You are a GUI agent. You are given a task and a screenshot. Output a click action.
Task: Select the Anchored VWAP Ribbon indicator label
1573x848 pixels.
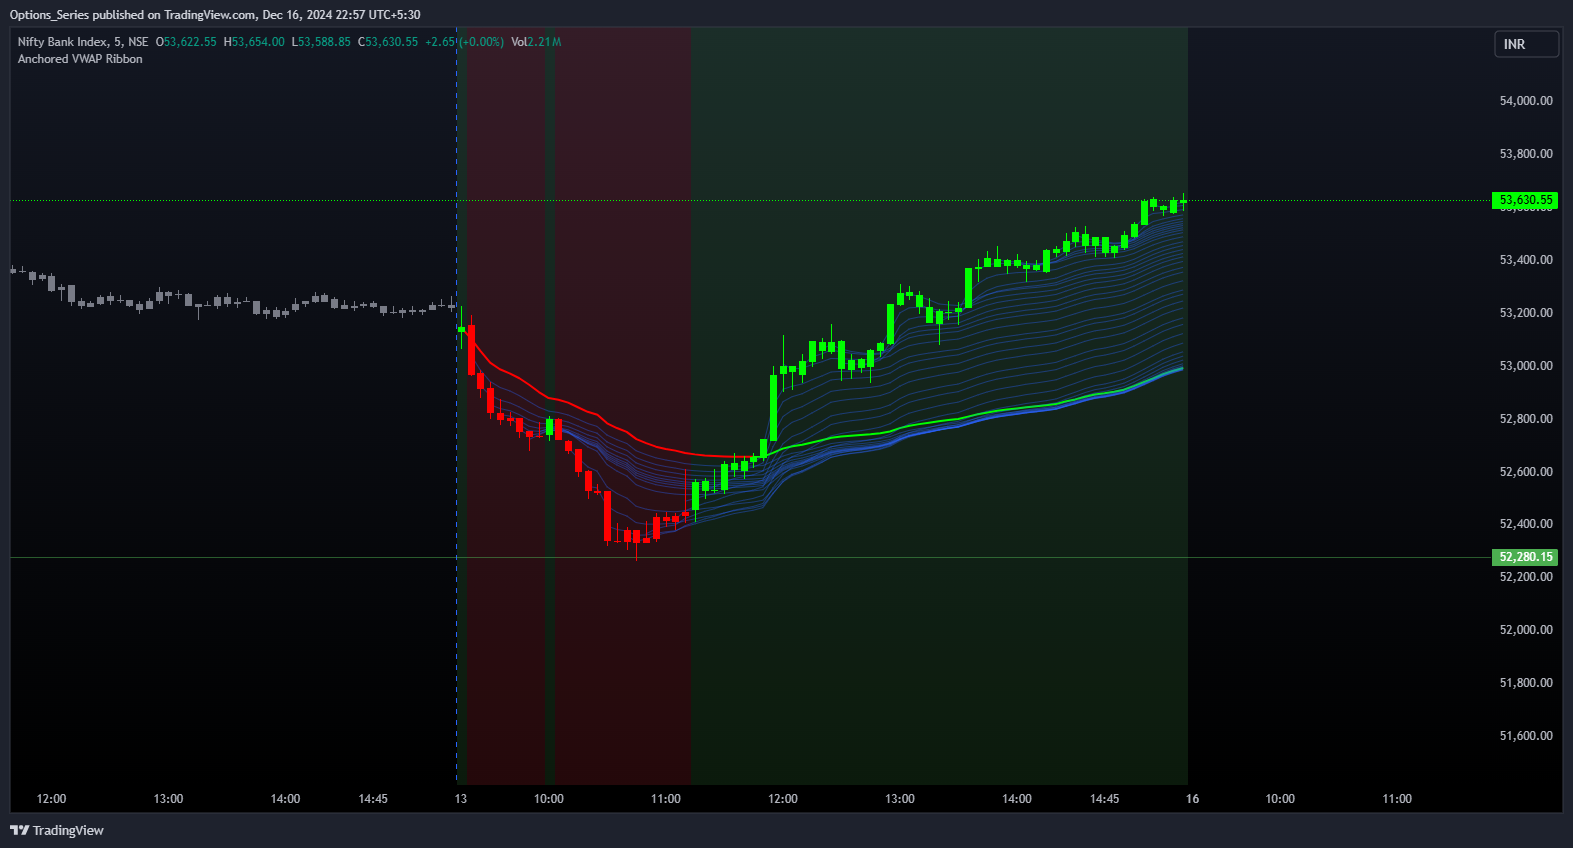click(80, 59)
